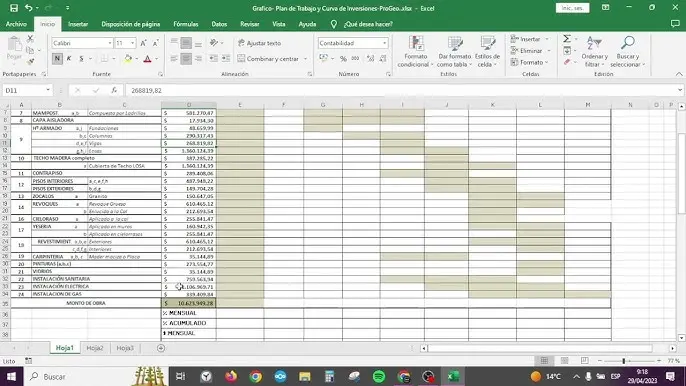Screen dimensions: 686x386
Task: Adjust the zoom slider in status bar
Action: [623, 361]
